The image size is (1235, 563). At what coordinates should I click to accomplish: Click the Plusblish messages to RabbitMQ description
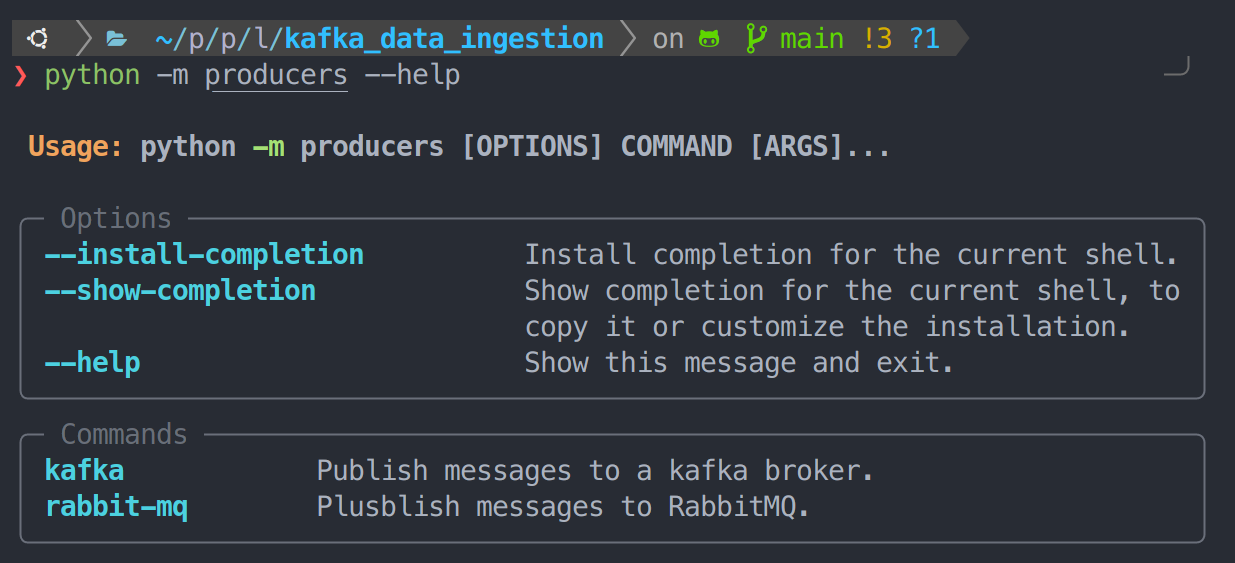point(563,507)
